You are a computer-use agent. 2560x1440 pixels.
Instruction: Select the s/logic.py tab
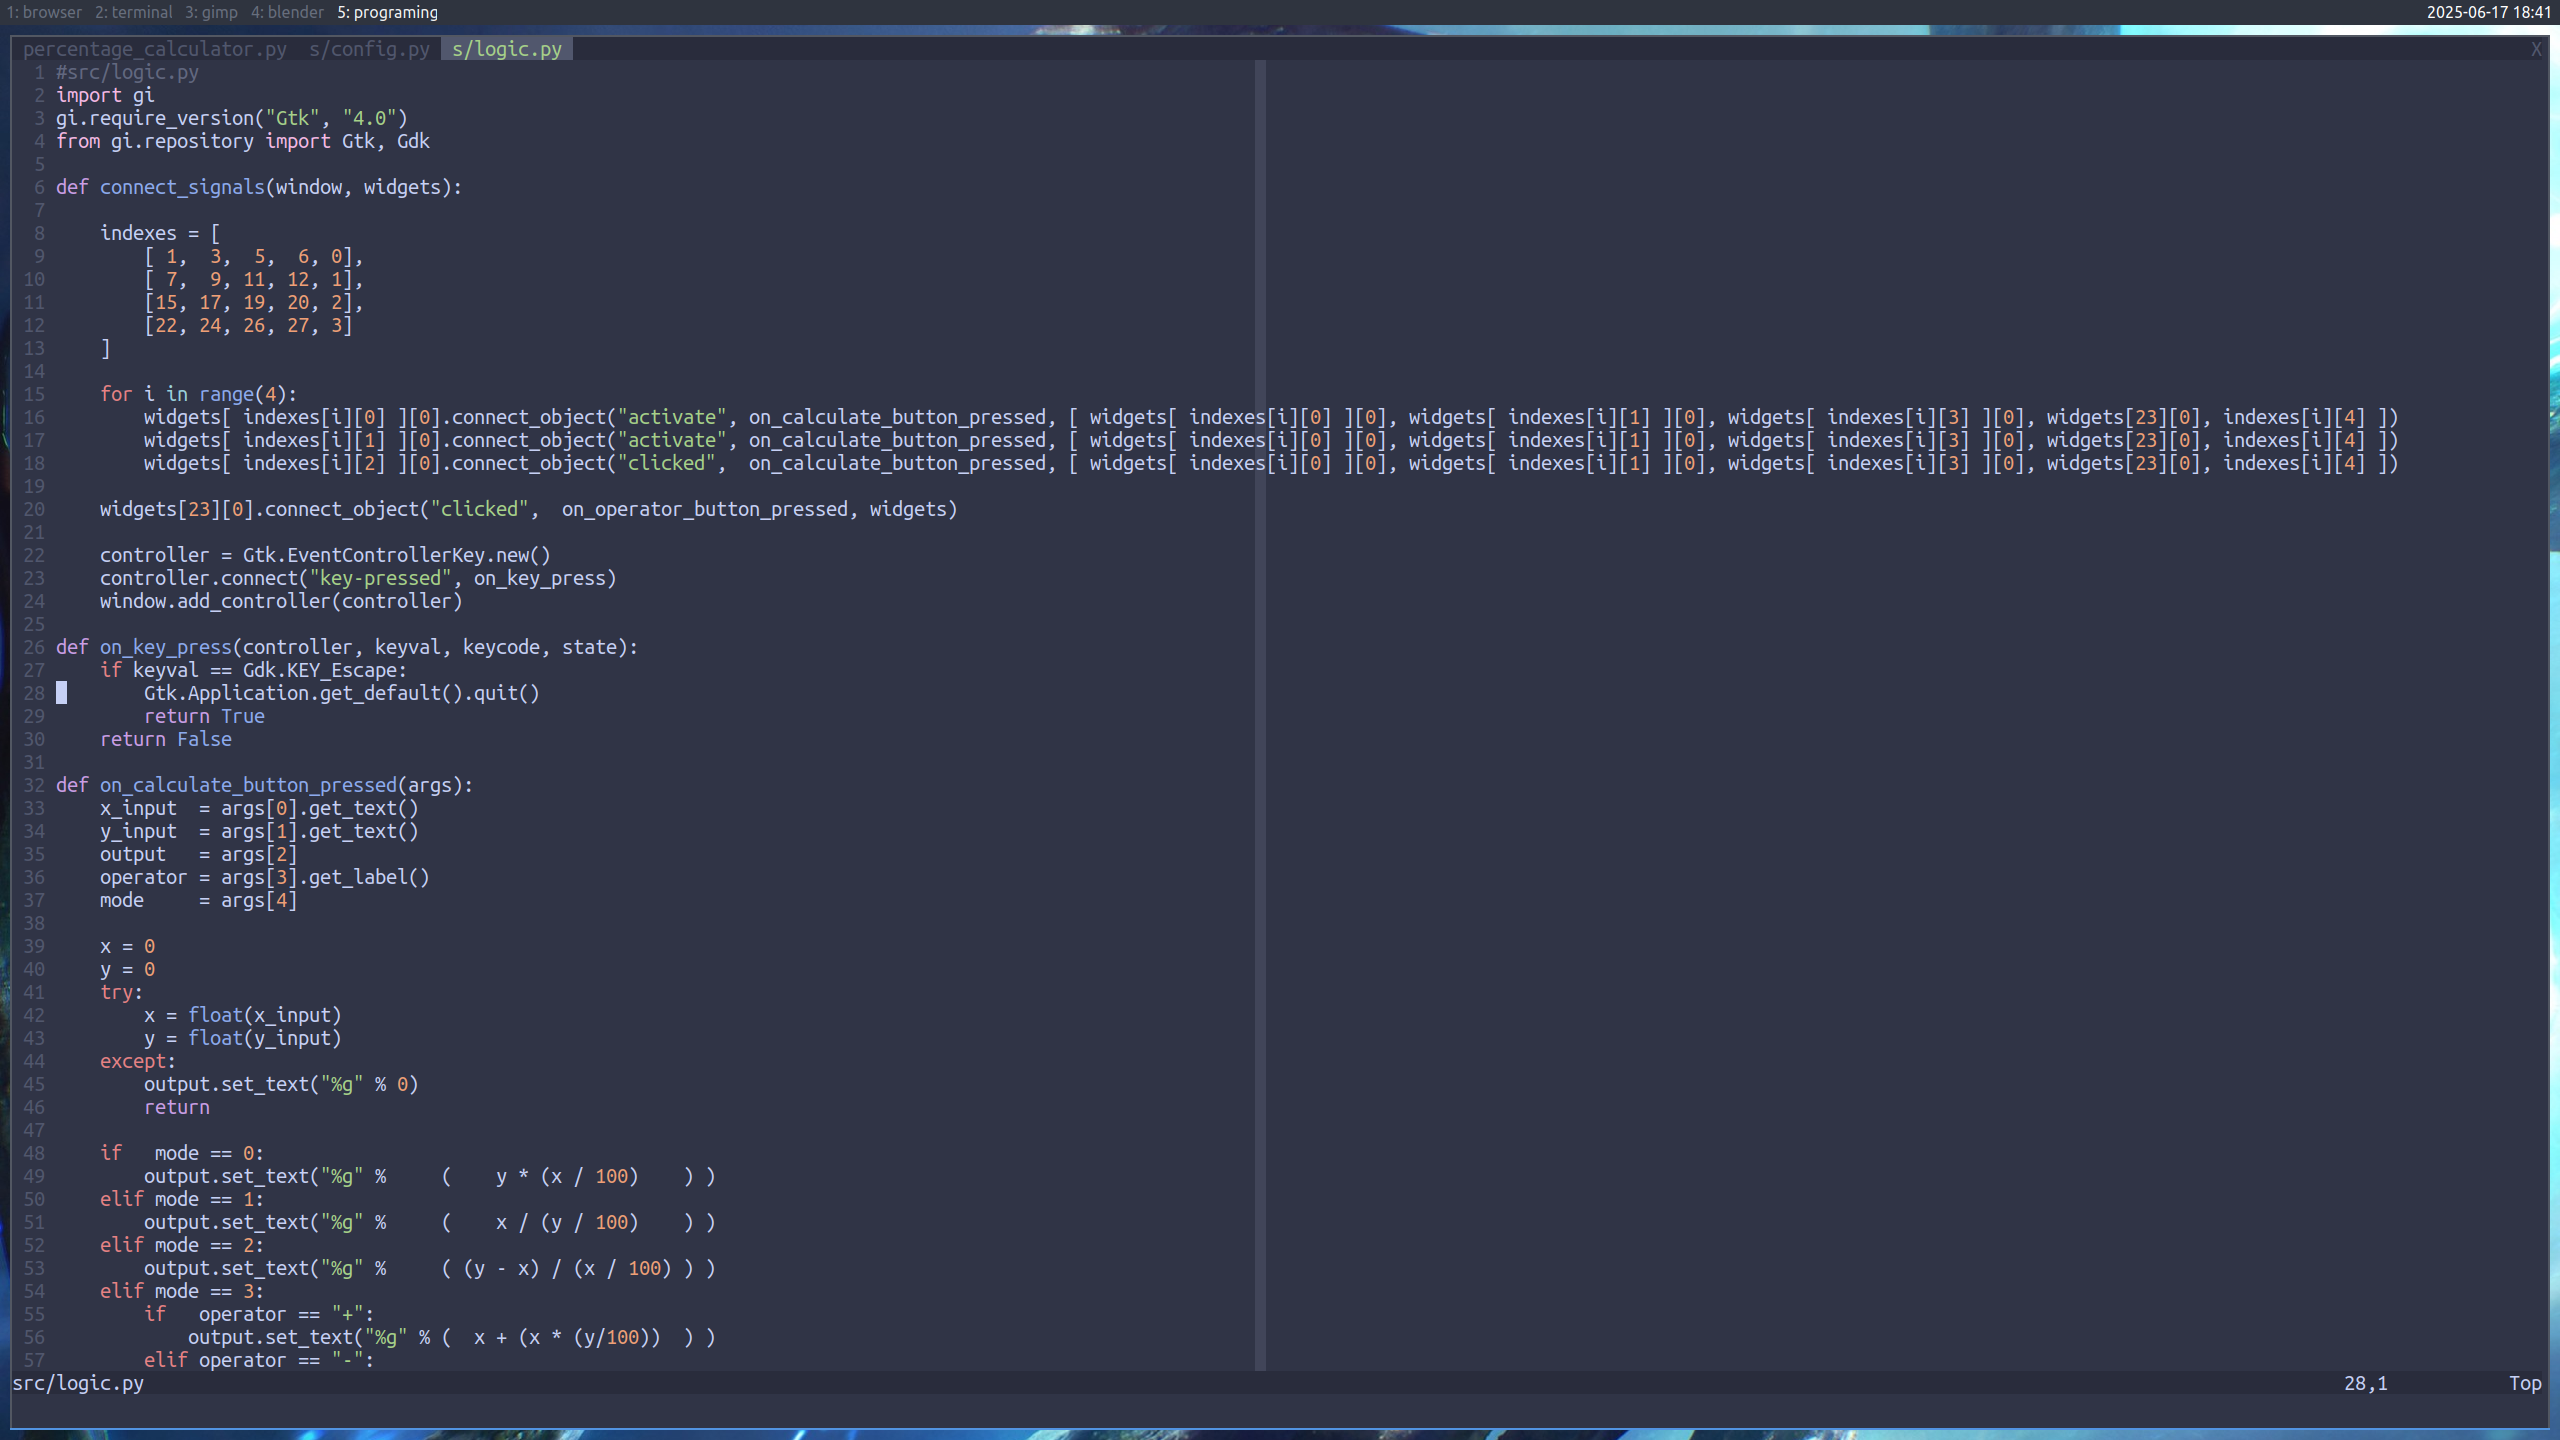click(507, 49)
